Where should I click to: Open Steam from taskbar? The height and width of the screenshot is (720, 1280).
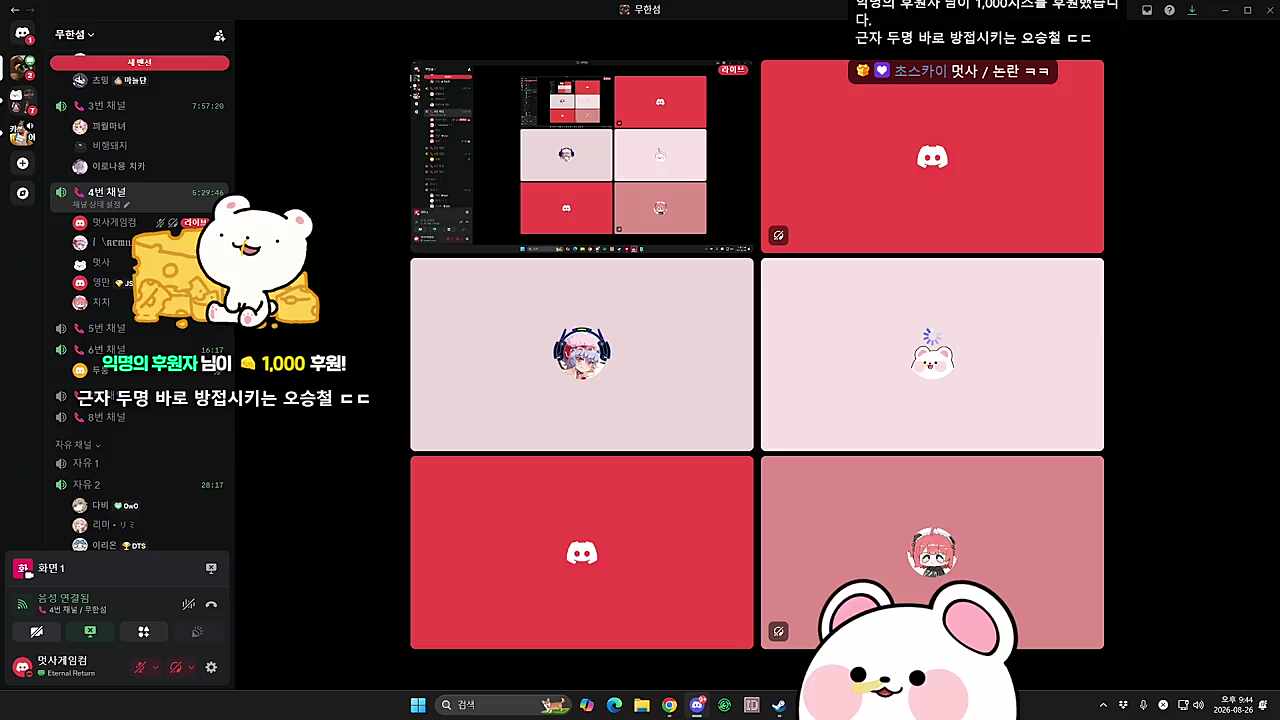(779, 705)
